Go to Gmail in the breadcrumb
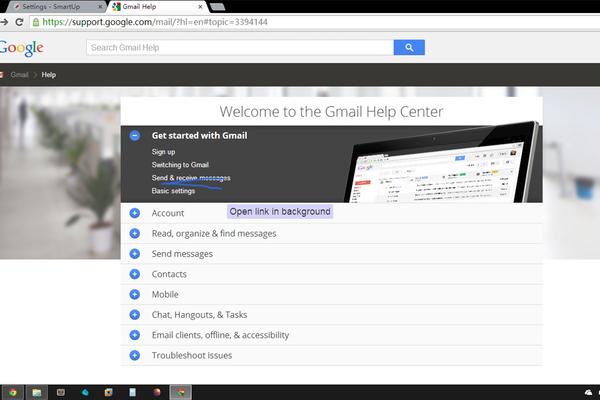 tap(19, 75)
